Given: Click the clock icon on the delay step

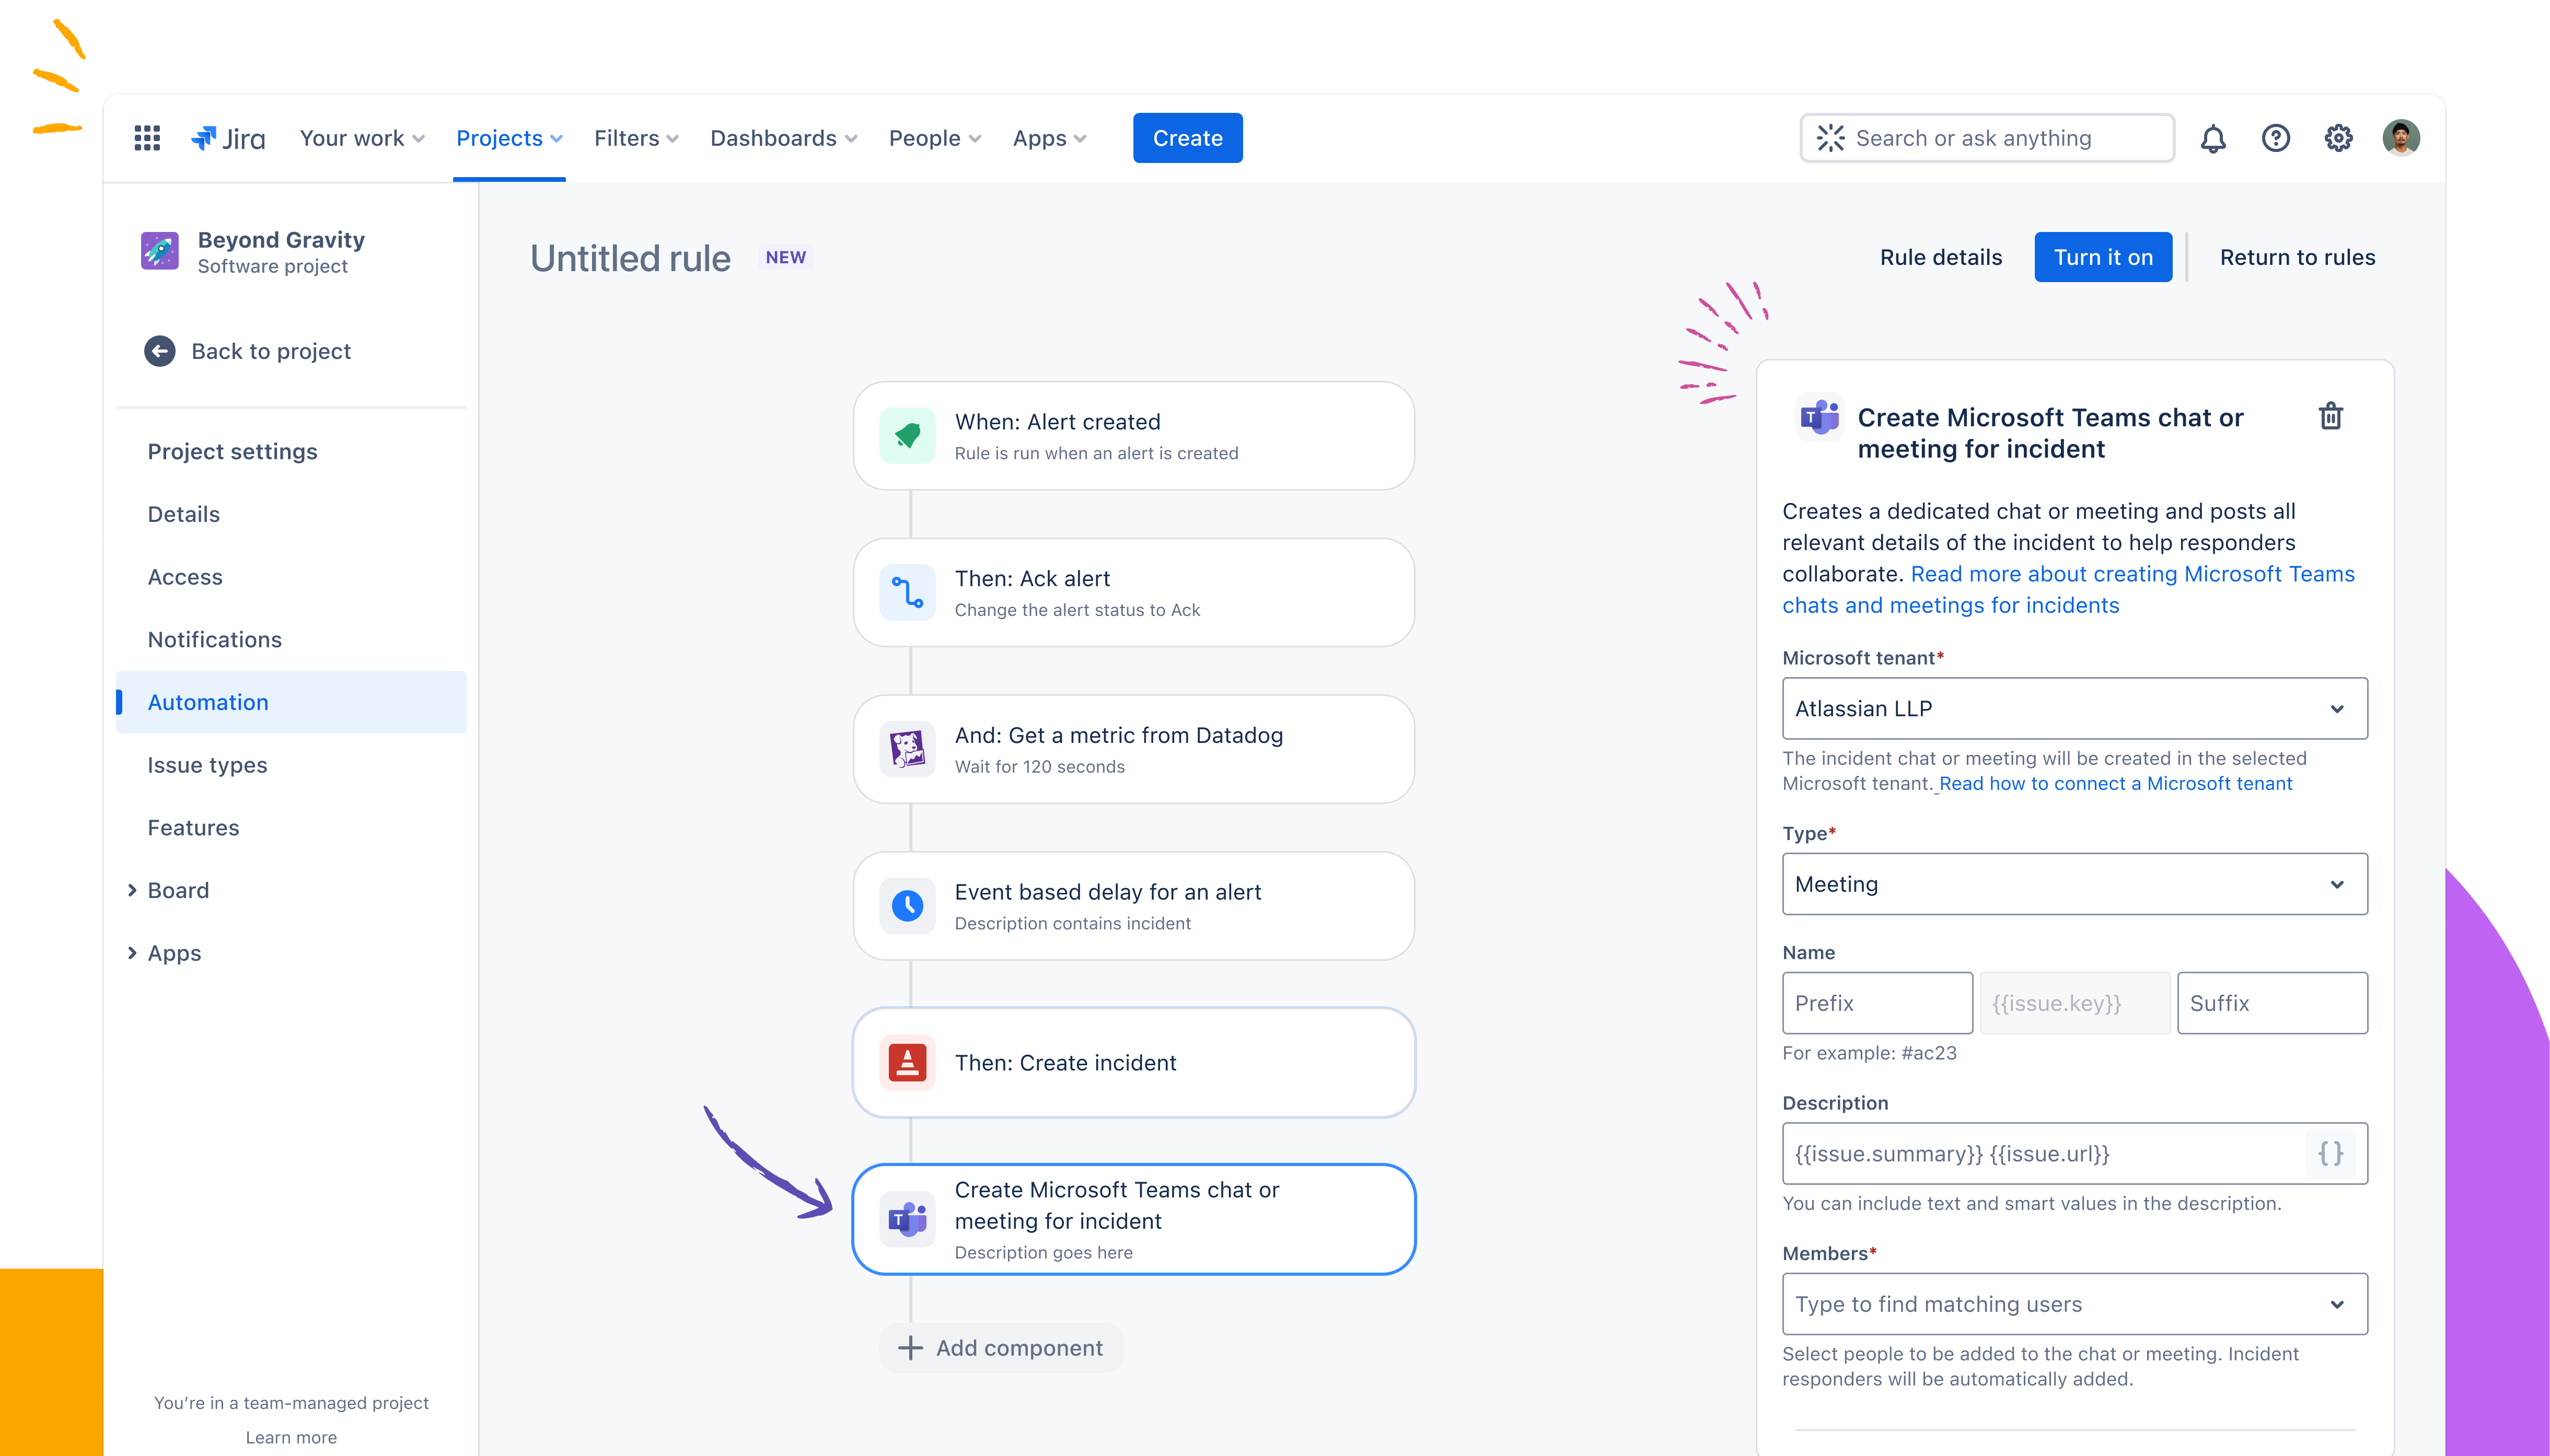Looking at the screenshot, I should click(x=907, y=905).
